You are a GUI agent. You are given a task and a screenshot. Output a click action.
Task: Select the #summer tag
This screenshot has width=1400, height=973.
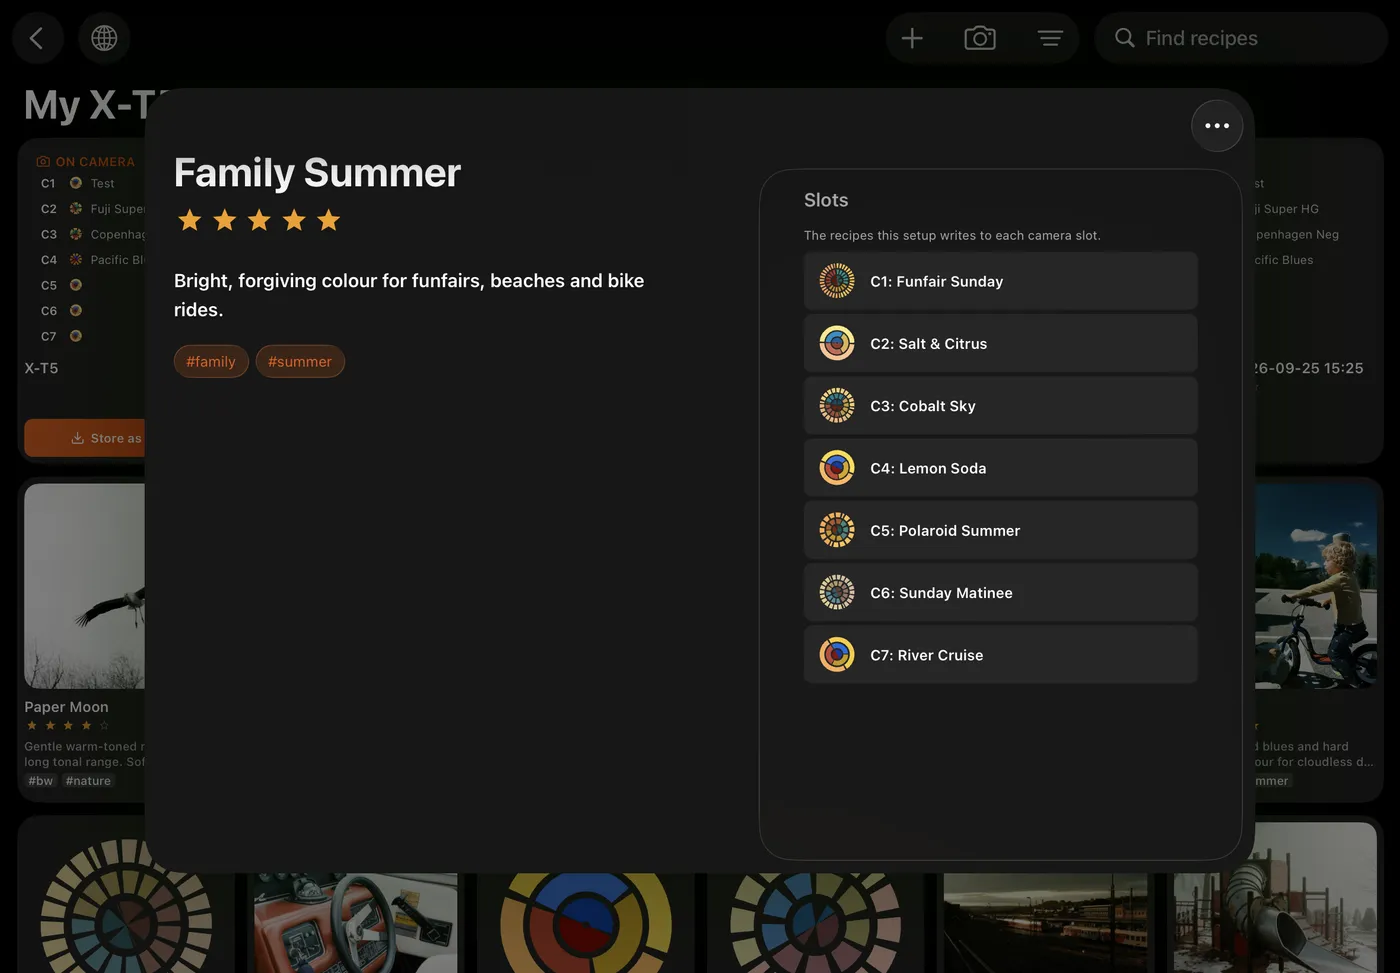pos(300,362)
